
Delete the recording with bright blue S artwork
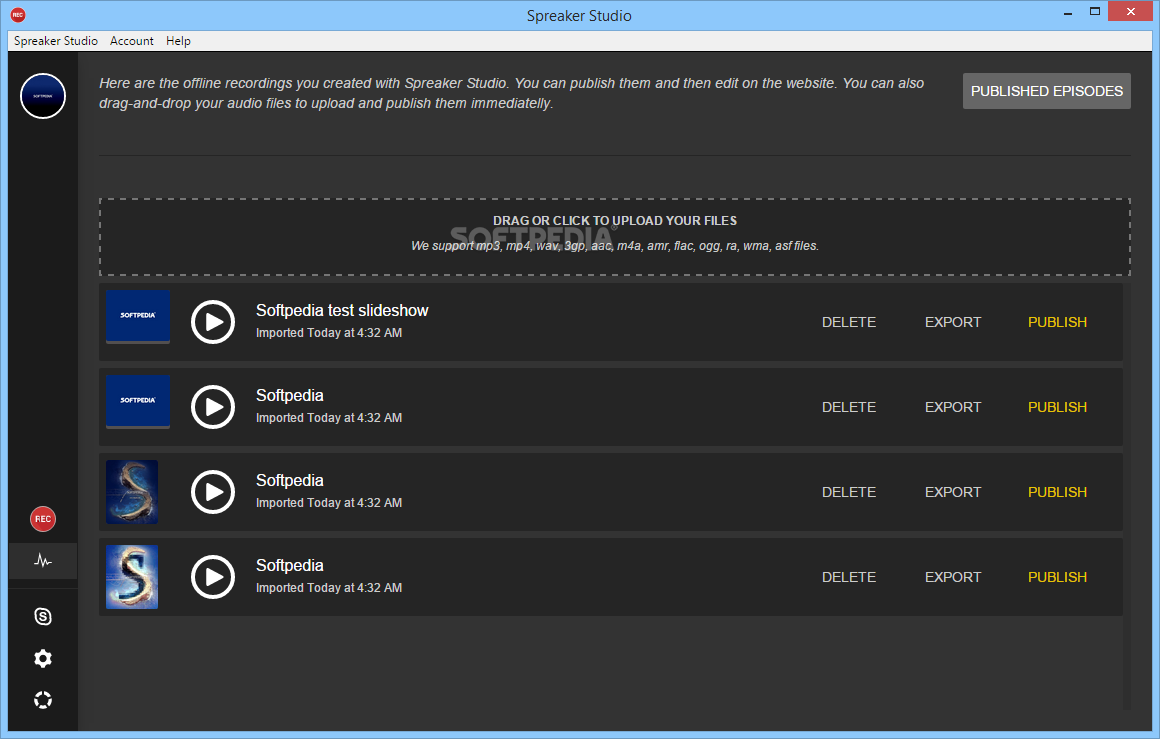849,578
